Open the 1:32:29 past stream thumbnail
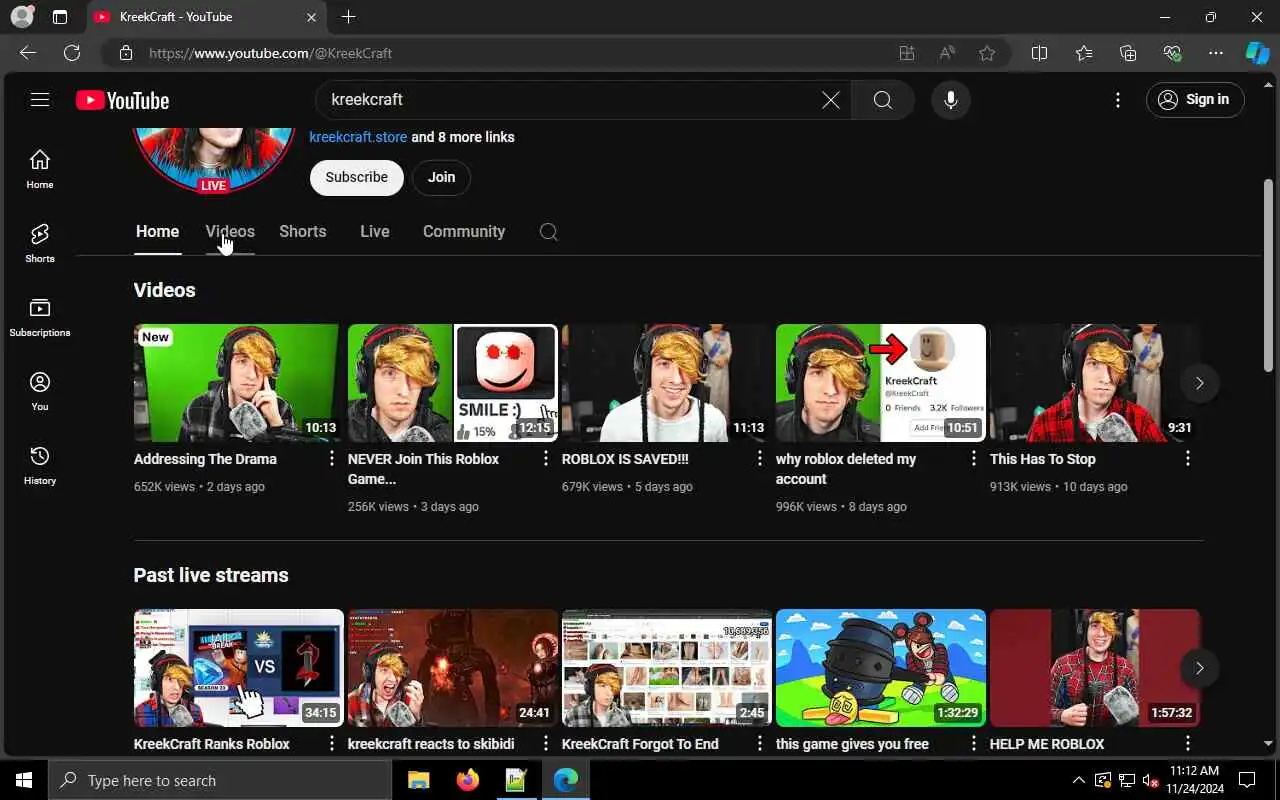The image size is (1280, 800). pos(881,668)
